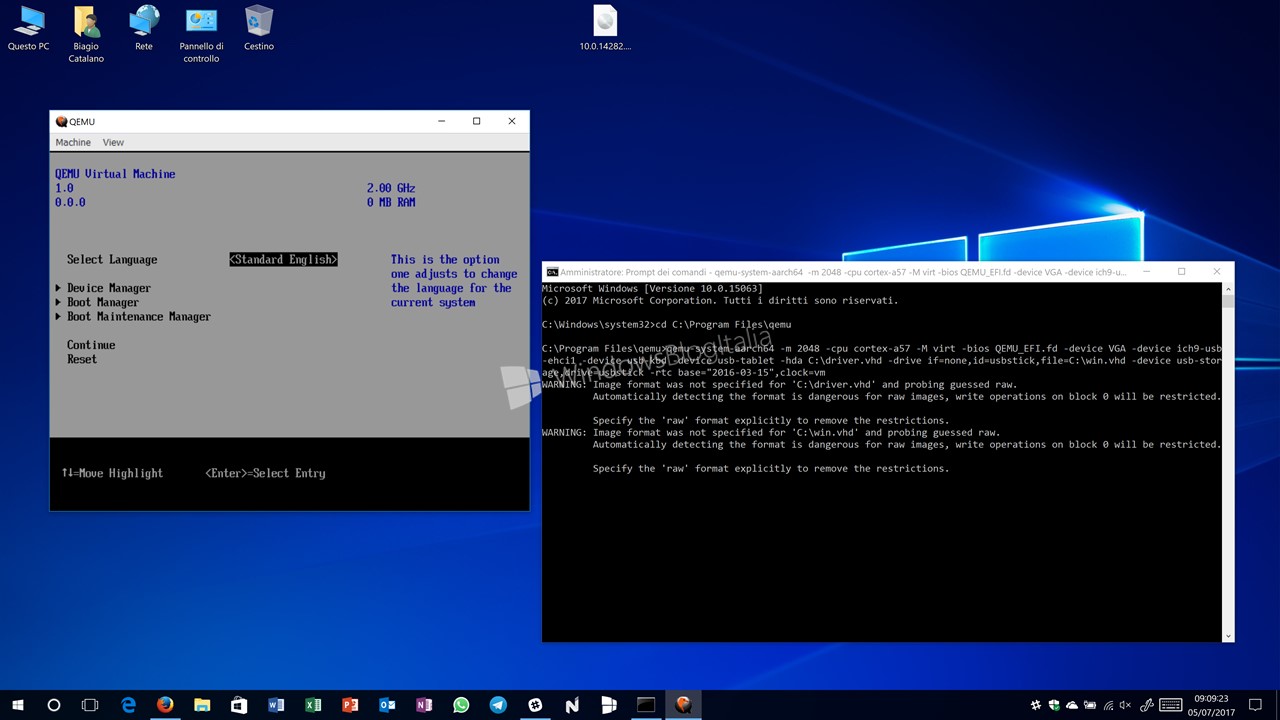Select the 10.0.14282 file on the desktop
Viewport: 1280px width, 720px height.
(x=605, y=28)
